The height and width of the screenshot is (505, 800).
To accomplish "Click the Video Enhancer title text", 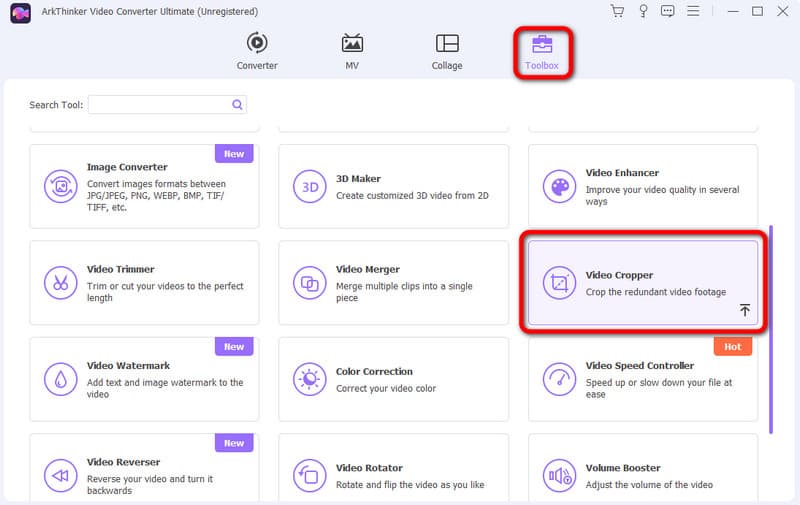I will [622, 172].
